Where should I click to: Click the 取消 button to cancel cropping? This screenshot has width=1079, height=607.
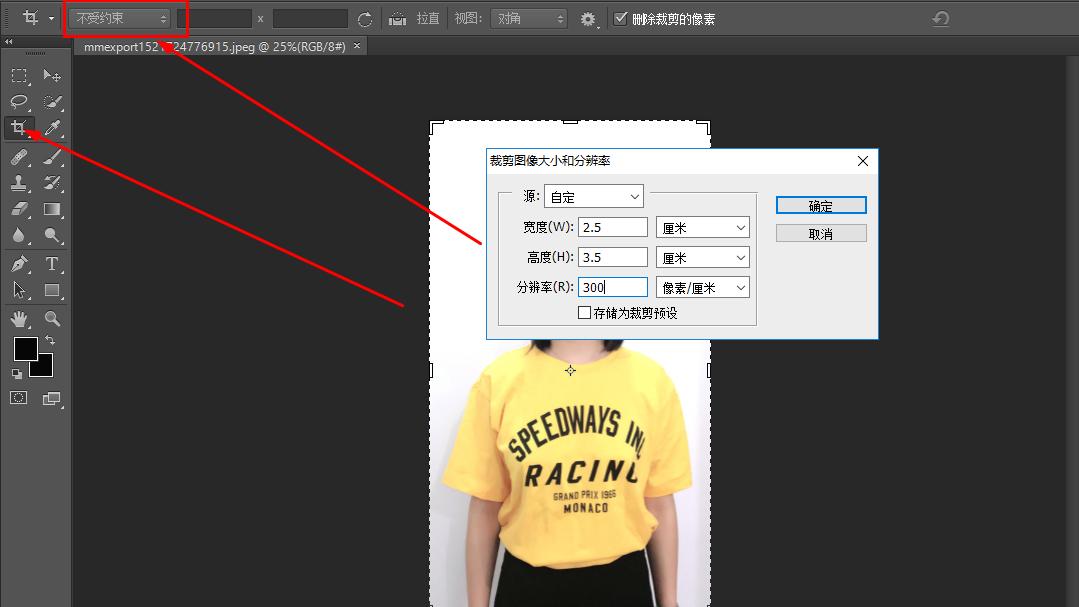[x=820, y=232]
